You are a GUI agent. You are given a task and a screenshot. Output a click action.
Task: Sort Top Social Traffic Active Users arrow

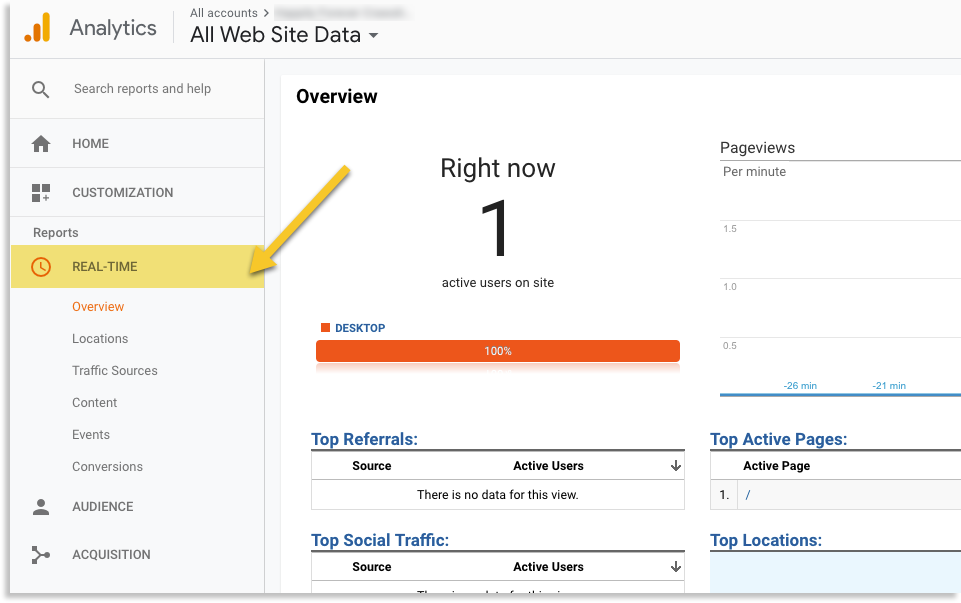(x=676, y=567)
